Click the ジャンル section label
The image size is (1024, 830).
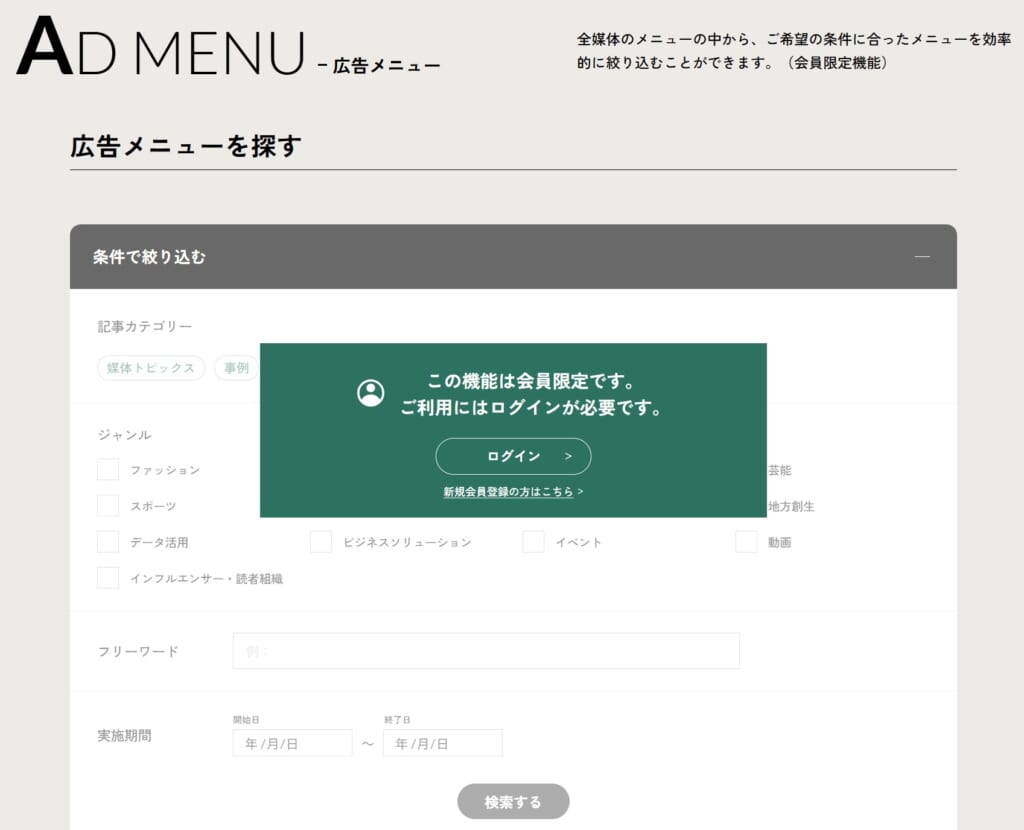coord(125,435)
